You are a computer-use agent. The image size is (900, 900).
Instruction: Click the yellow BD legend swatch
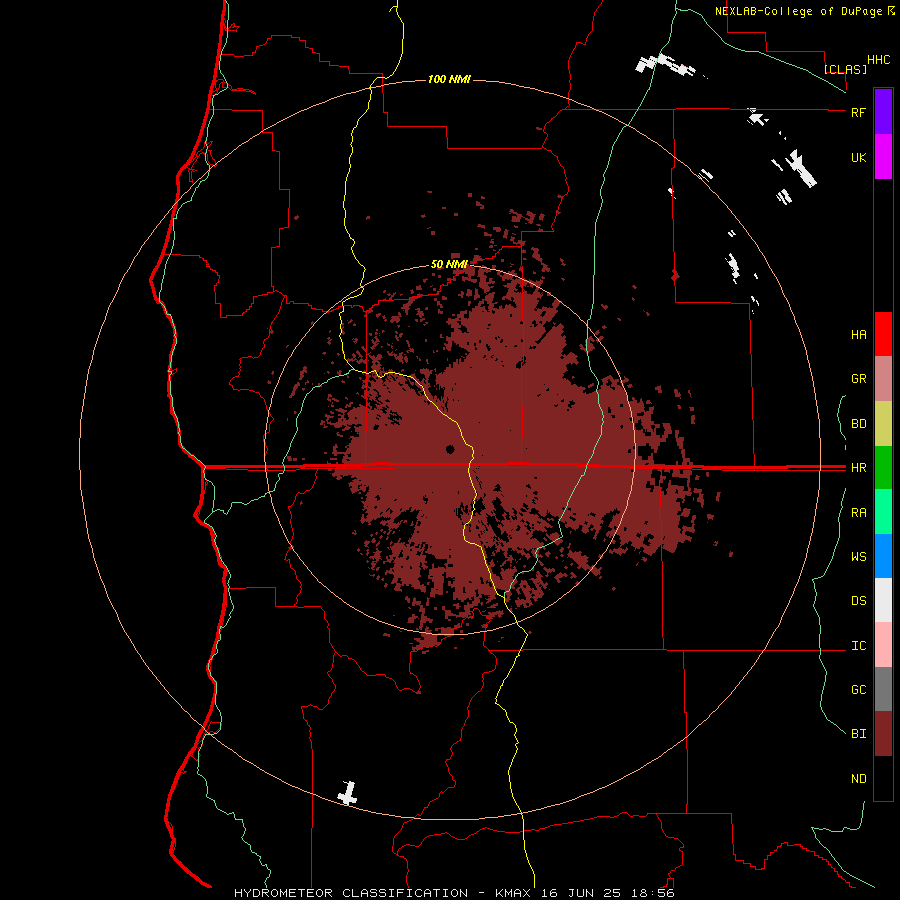coord(883,424)
